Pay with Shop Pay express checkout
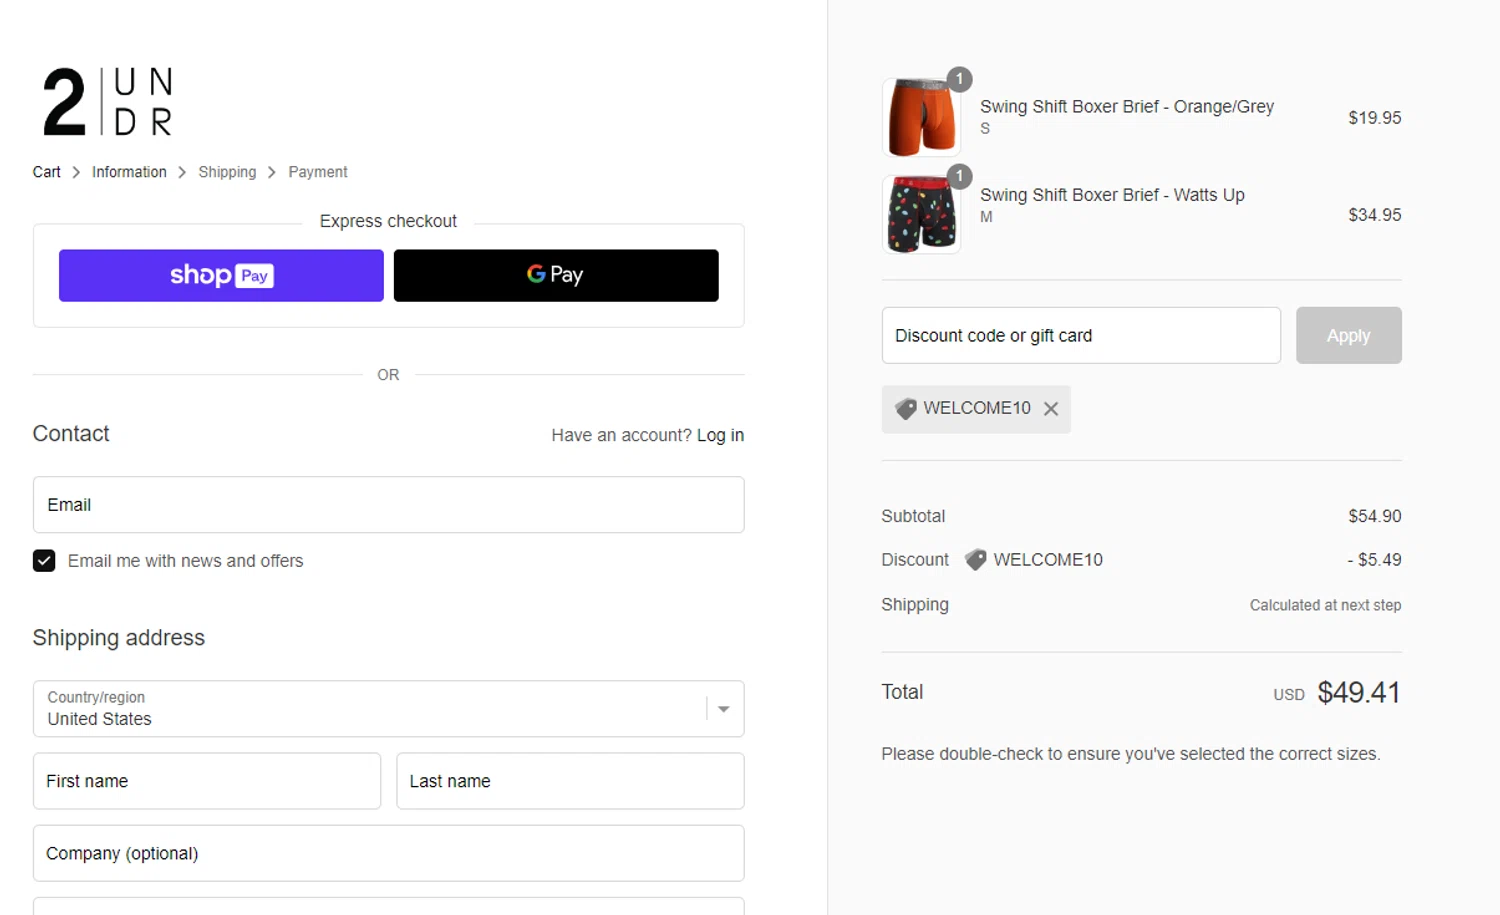The width and height of the screenshot is (1500, 915). pyautogui.click(x=221, y=275)
